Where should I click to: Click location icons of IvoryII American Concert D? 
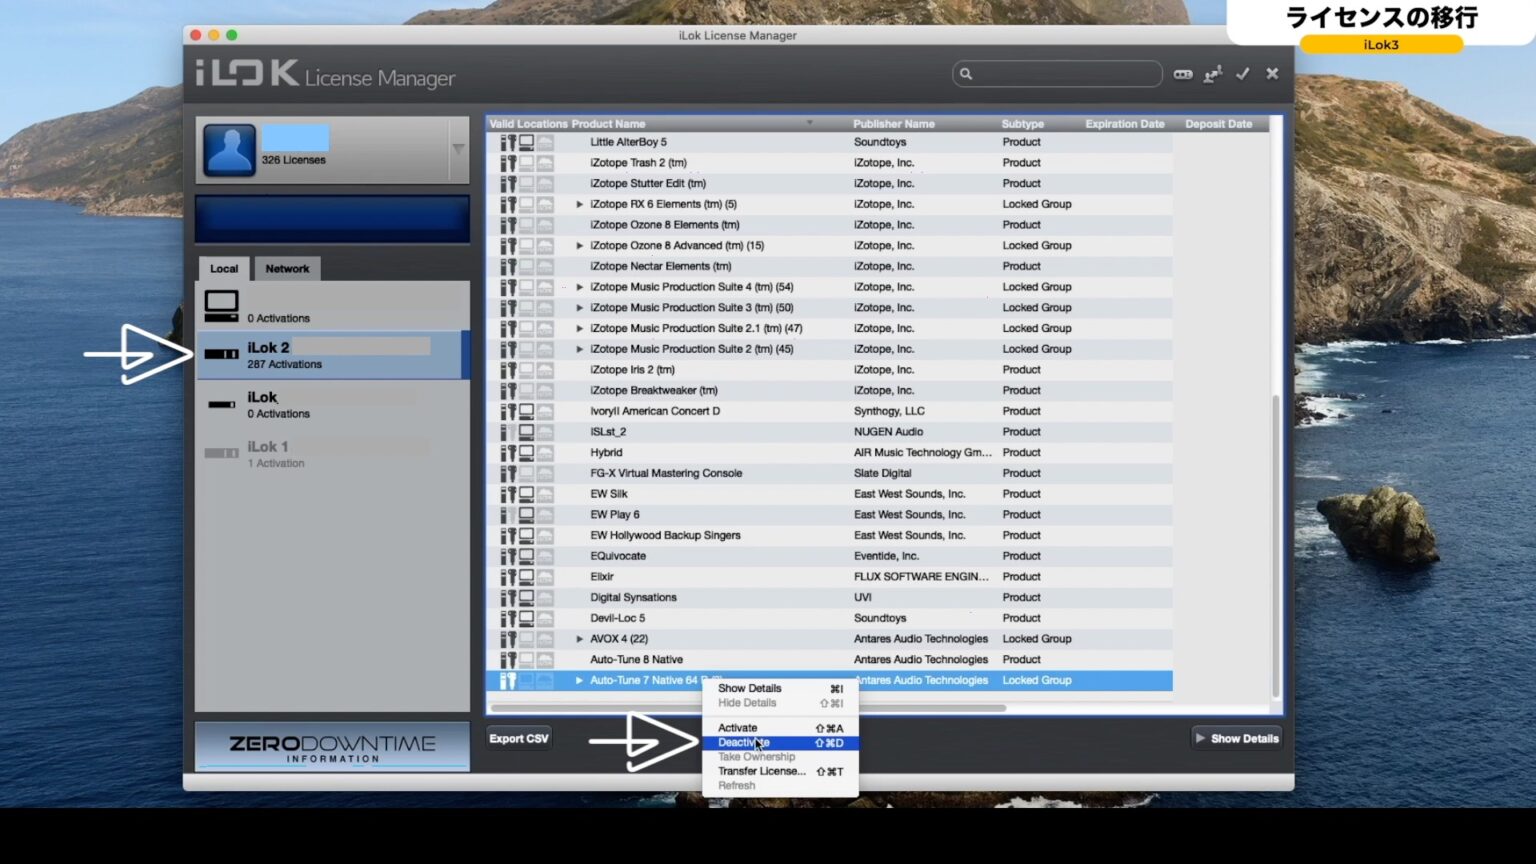(x=527, y=411)
